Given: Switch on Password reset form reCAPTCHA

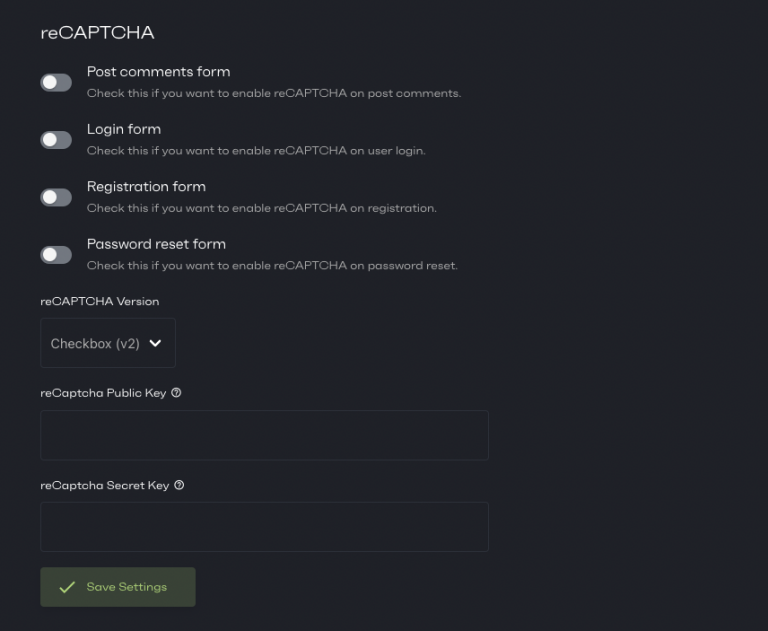Looking at the screenshot, I should (x=56, y=255).
